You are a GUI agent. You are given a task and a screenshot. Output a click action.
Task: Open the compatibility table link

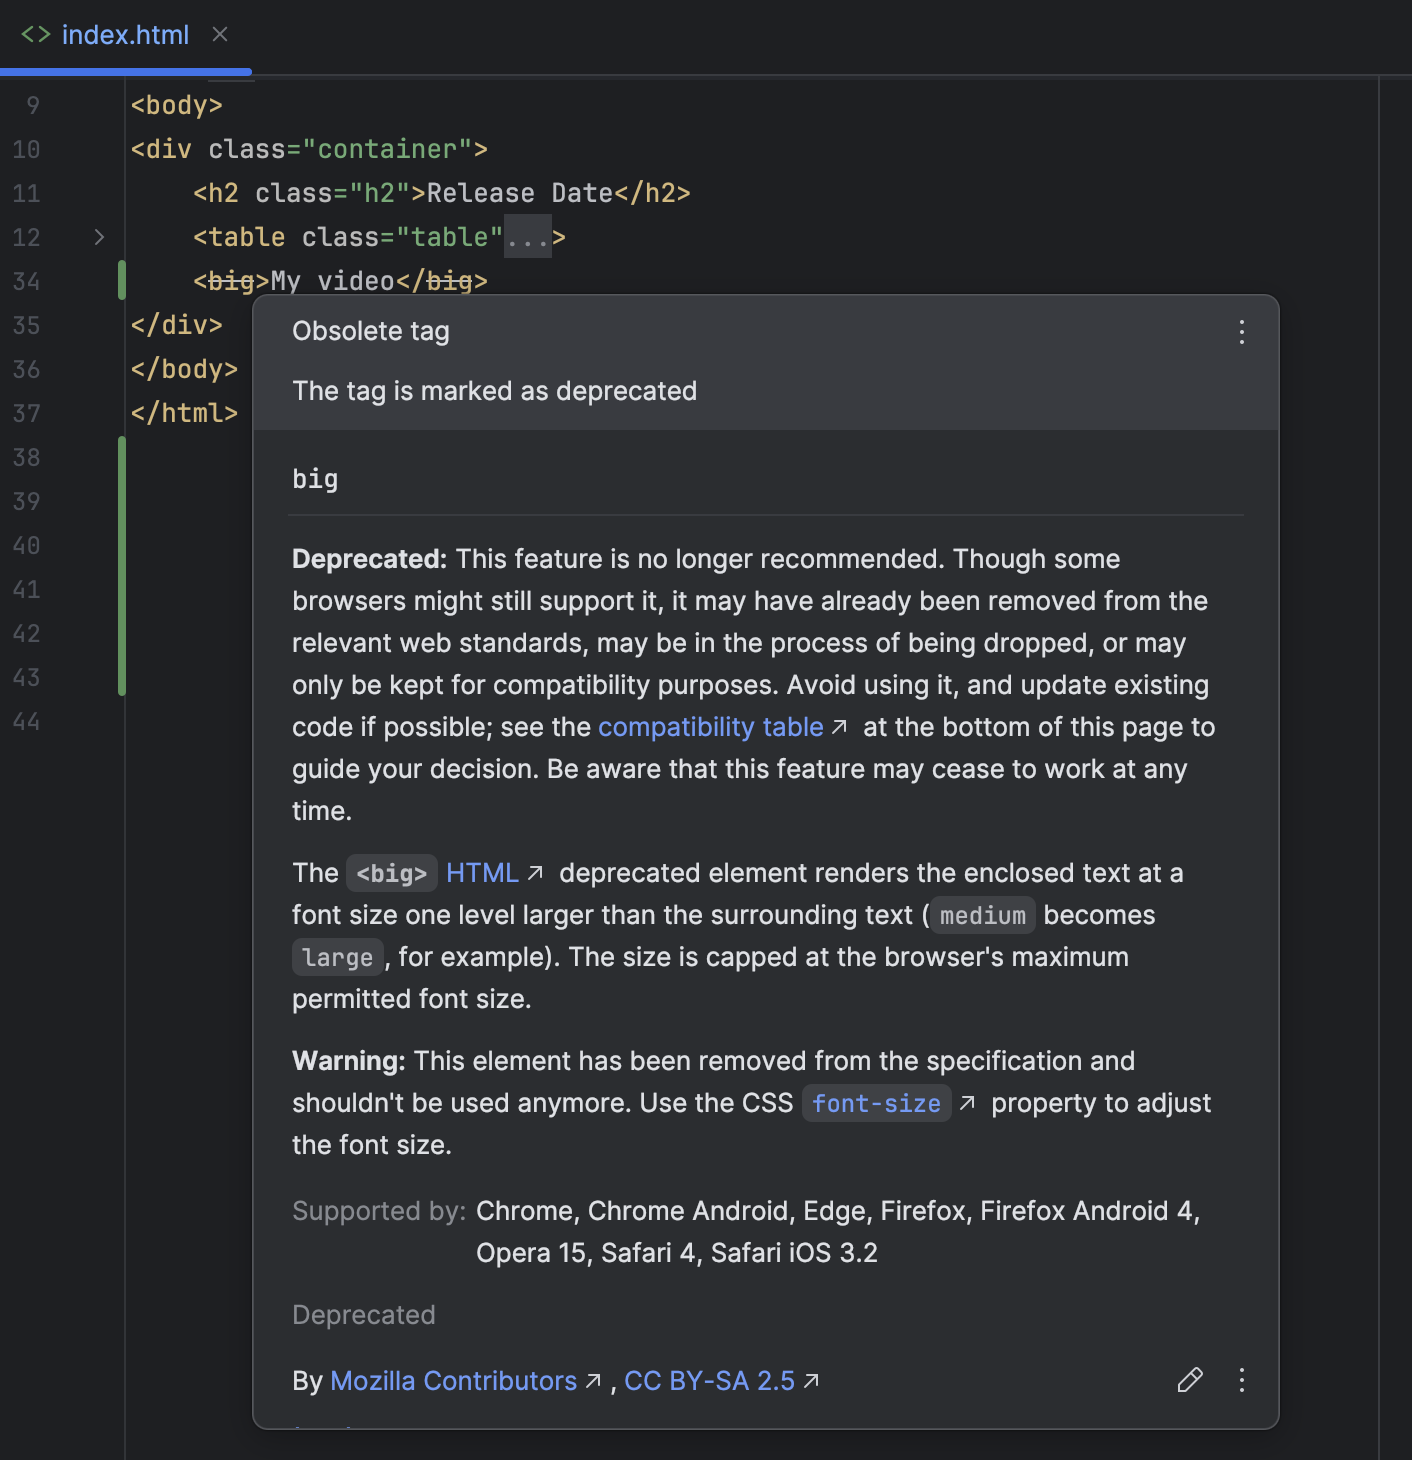pyautogui.click(x=710, y=727)
